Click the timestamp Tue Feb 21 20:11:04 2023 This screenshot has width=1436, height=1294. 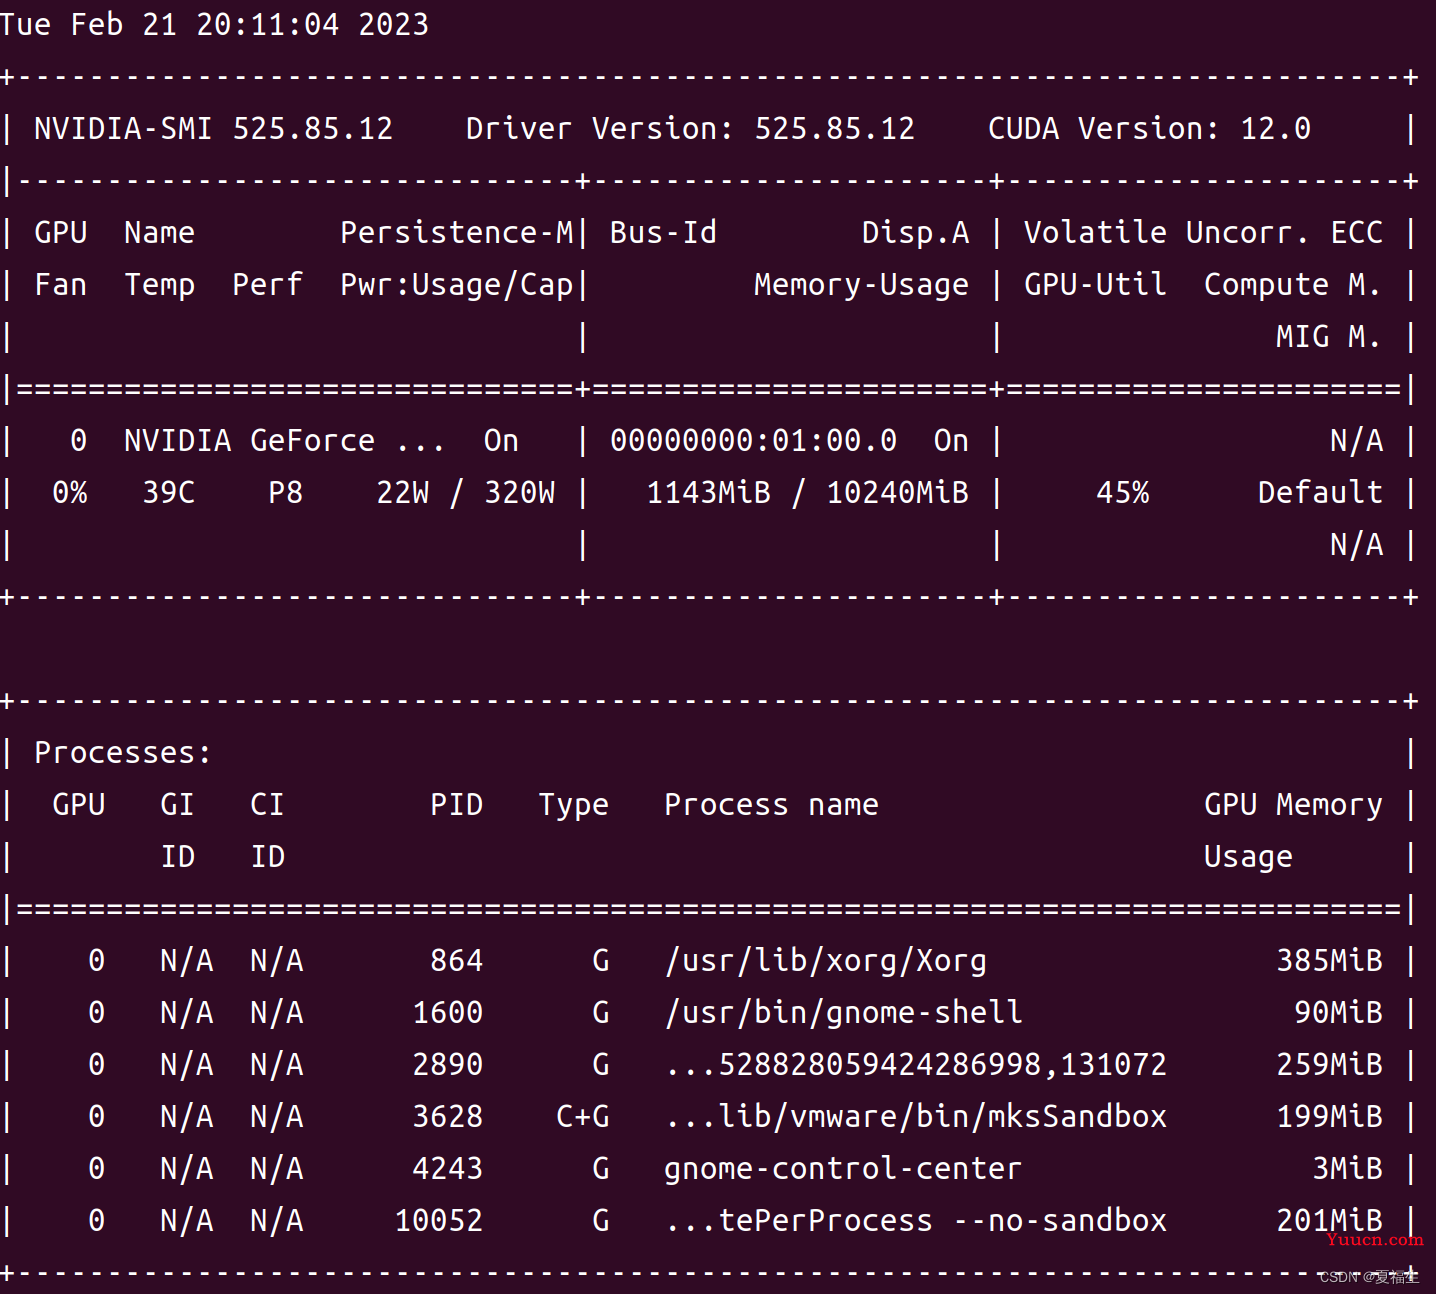(x=214, y=24)
